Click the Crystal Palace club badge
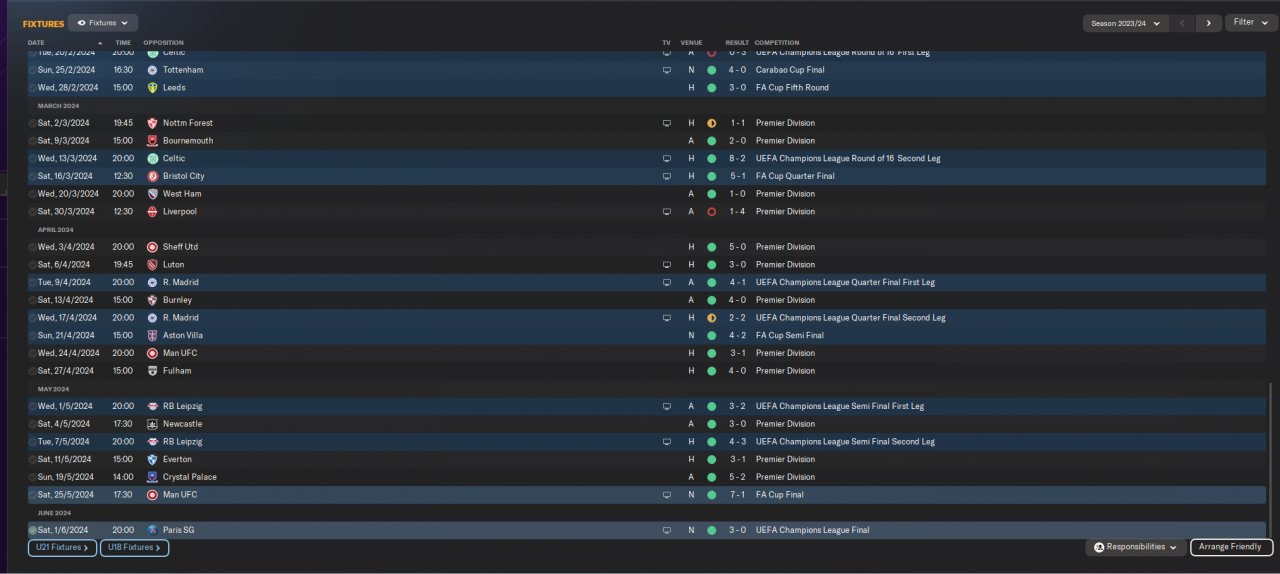1280x574 pixels. tap(152, 477)
